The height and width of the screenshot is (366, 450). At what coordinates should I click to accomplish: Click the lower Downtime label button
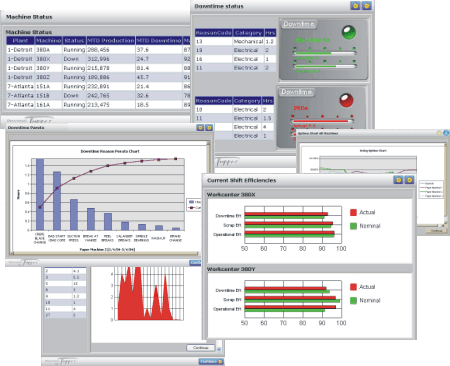pyautogui.click(x=297, y=92)
